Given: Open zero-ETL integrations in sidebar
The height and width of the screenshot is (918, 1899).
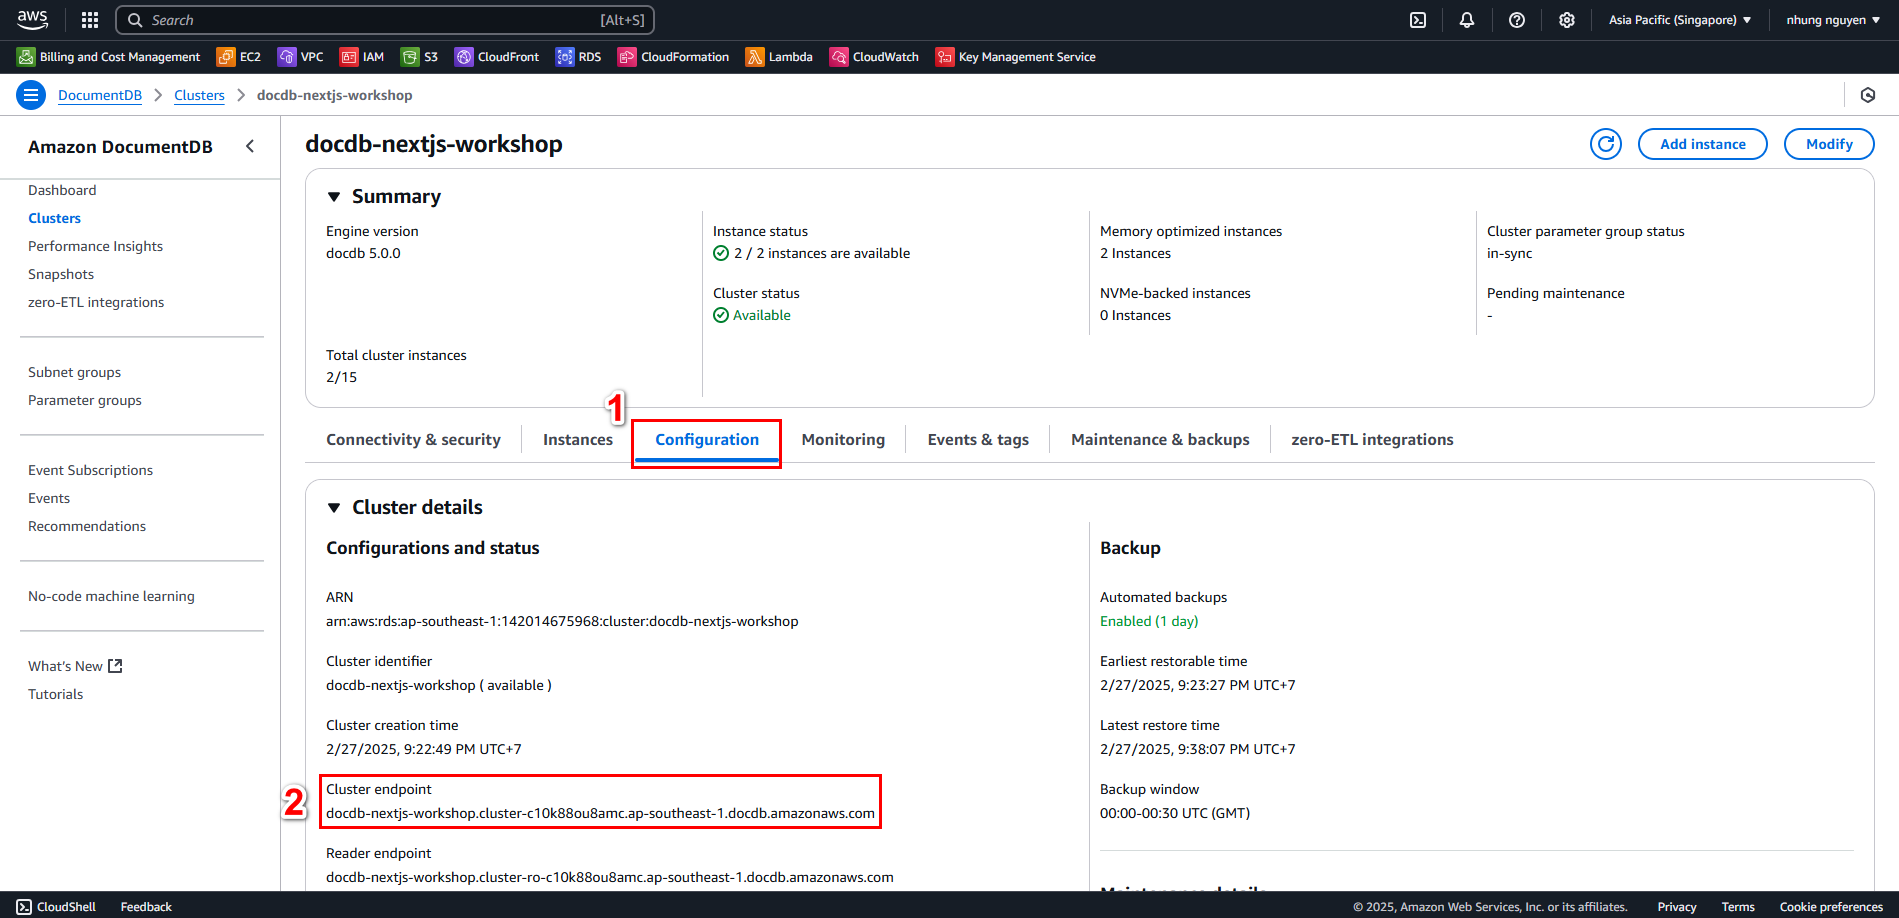Looking at the screenshot, I should click(x=96, y=302).
